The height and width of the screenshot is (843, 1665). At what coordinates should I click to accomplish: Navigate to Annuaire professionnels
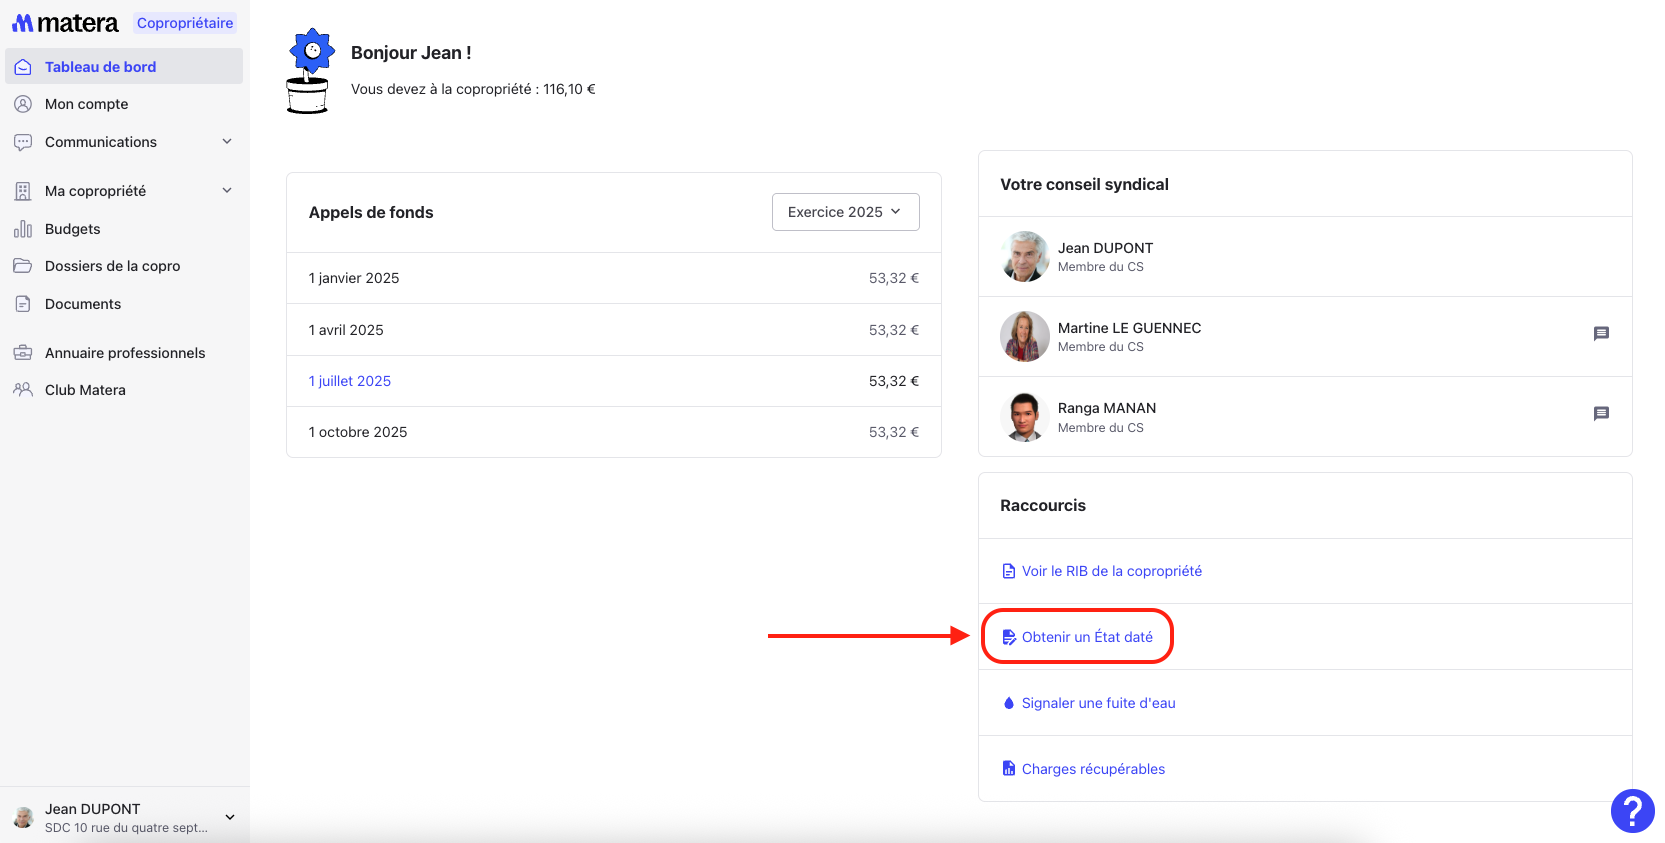tap(124, 353)
